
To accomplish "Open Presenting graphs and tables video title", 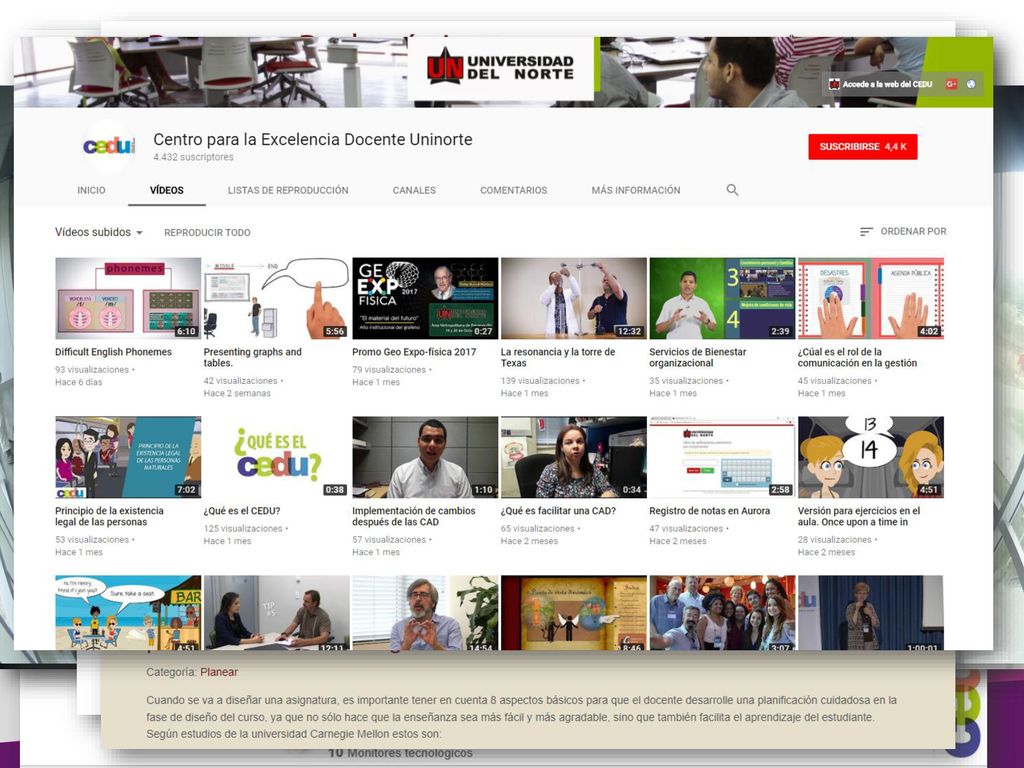I will pos(252,357).
